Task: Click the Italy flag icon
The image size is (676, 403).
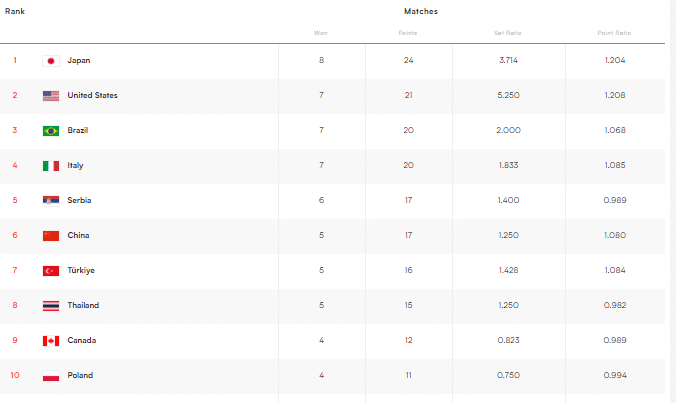Action: click(51, 166)
